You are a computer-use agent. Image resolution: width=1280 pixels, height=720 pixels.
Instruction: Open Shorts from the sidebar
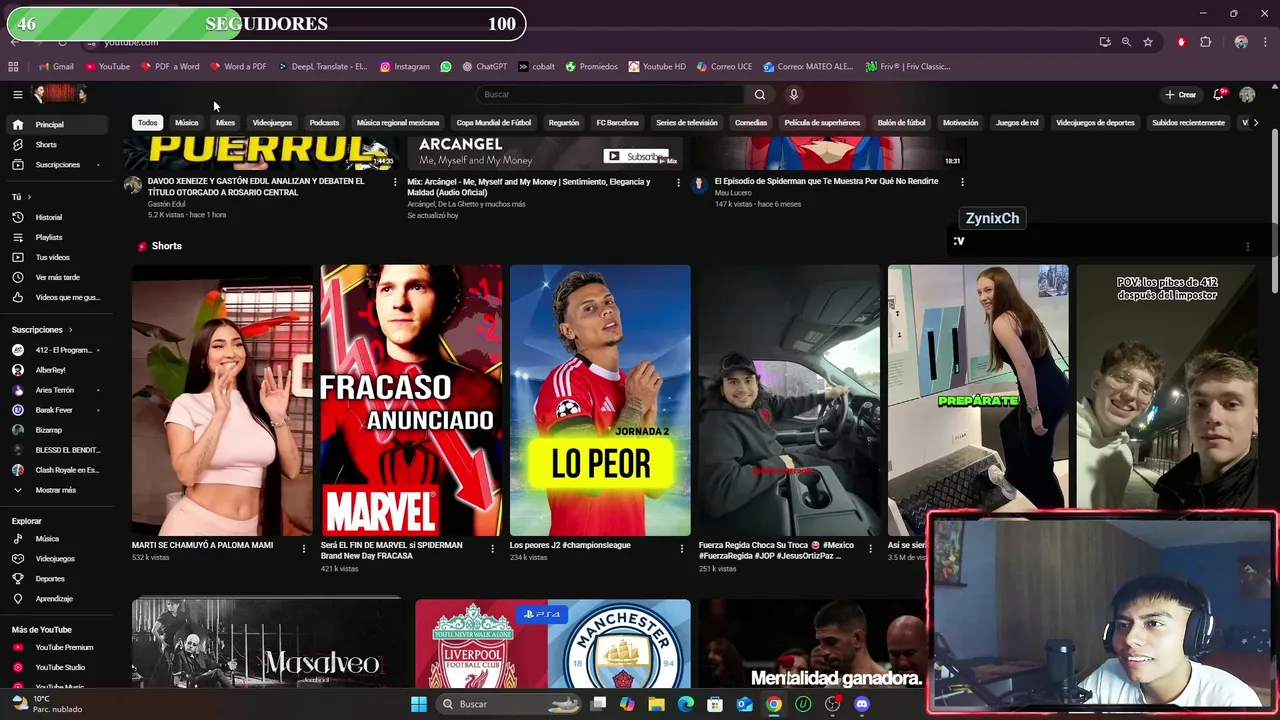(57, 145)
